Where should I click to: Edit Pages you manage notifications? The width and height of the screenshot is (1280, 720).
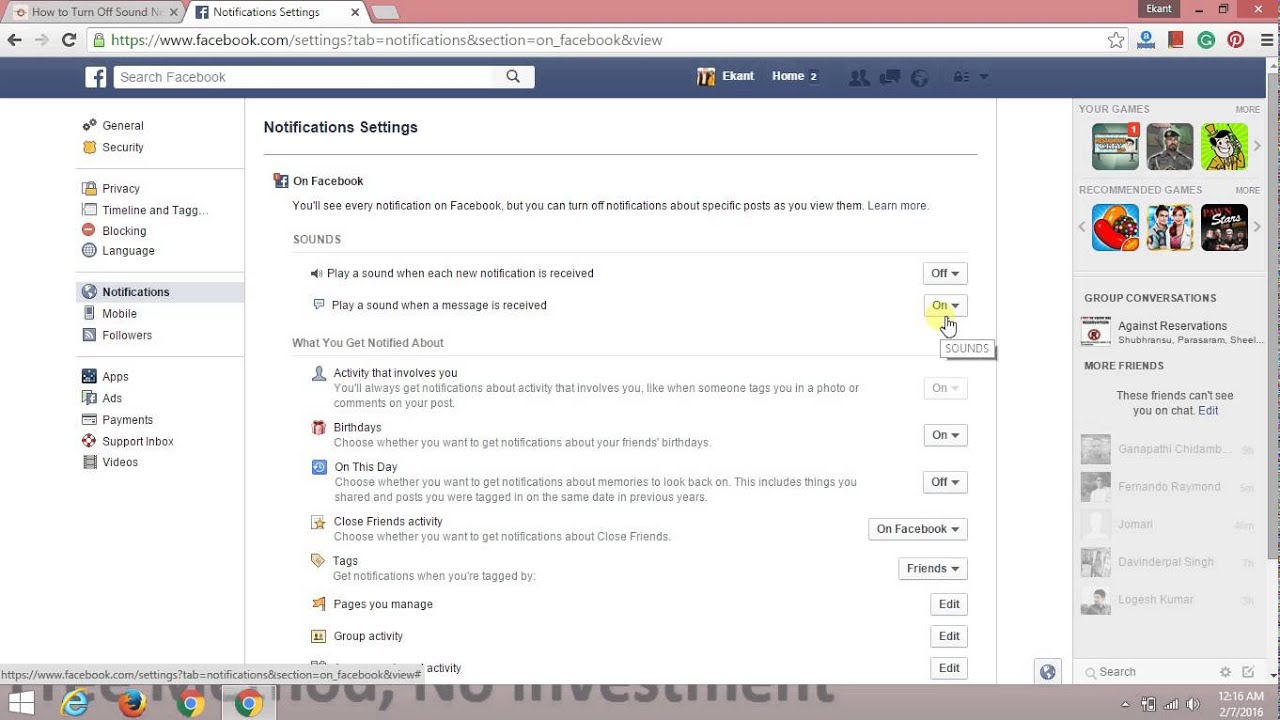[x=949, y=604]
